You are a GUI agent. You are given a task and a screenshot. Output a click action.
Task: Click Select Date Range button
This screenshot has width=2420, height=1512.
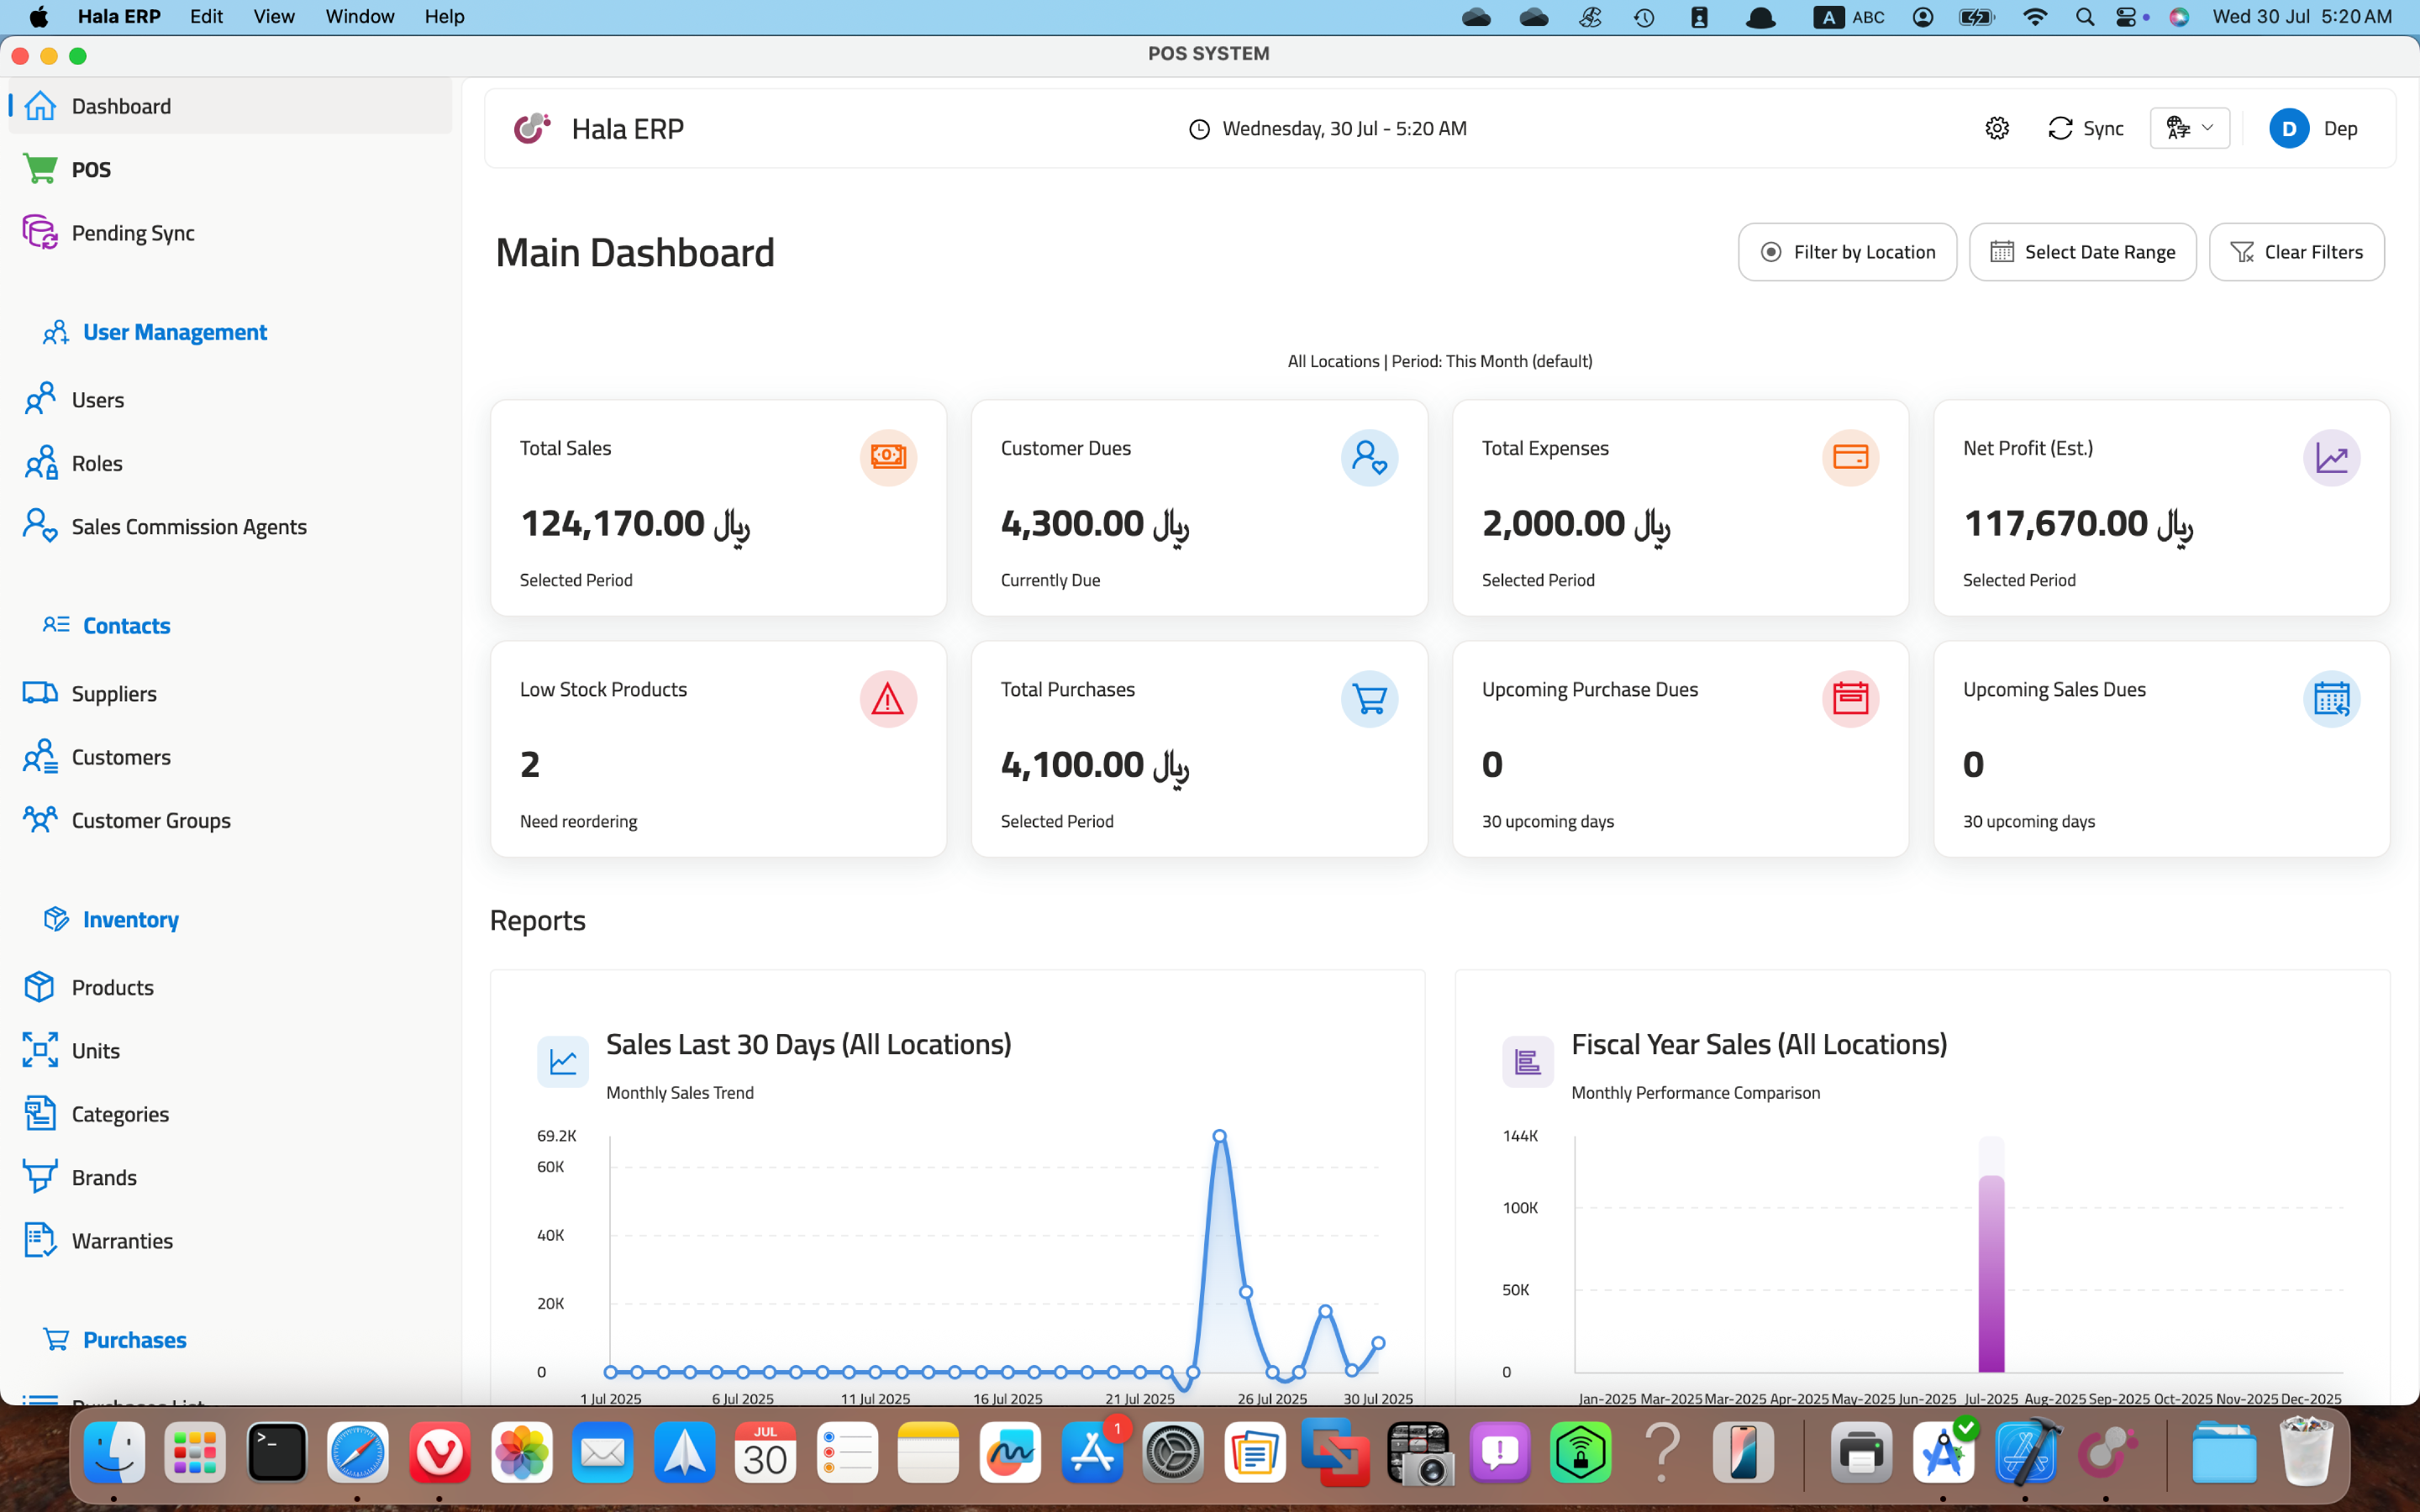2082,252
